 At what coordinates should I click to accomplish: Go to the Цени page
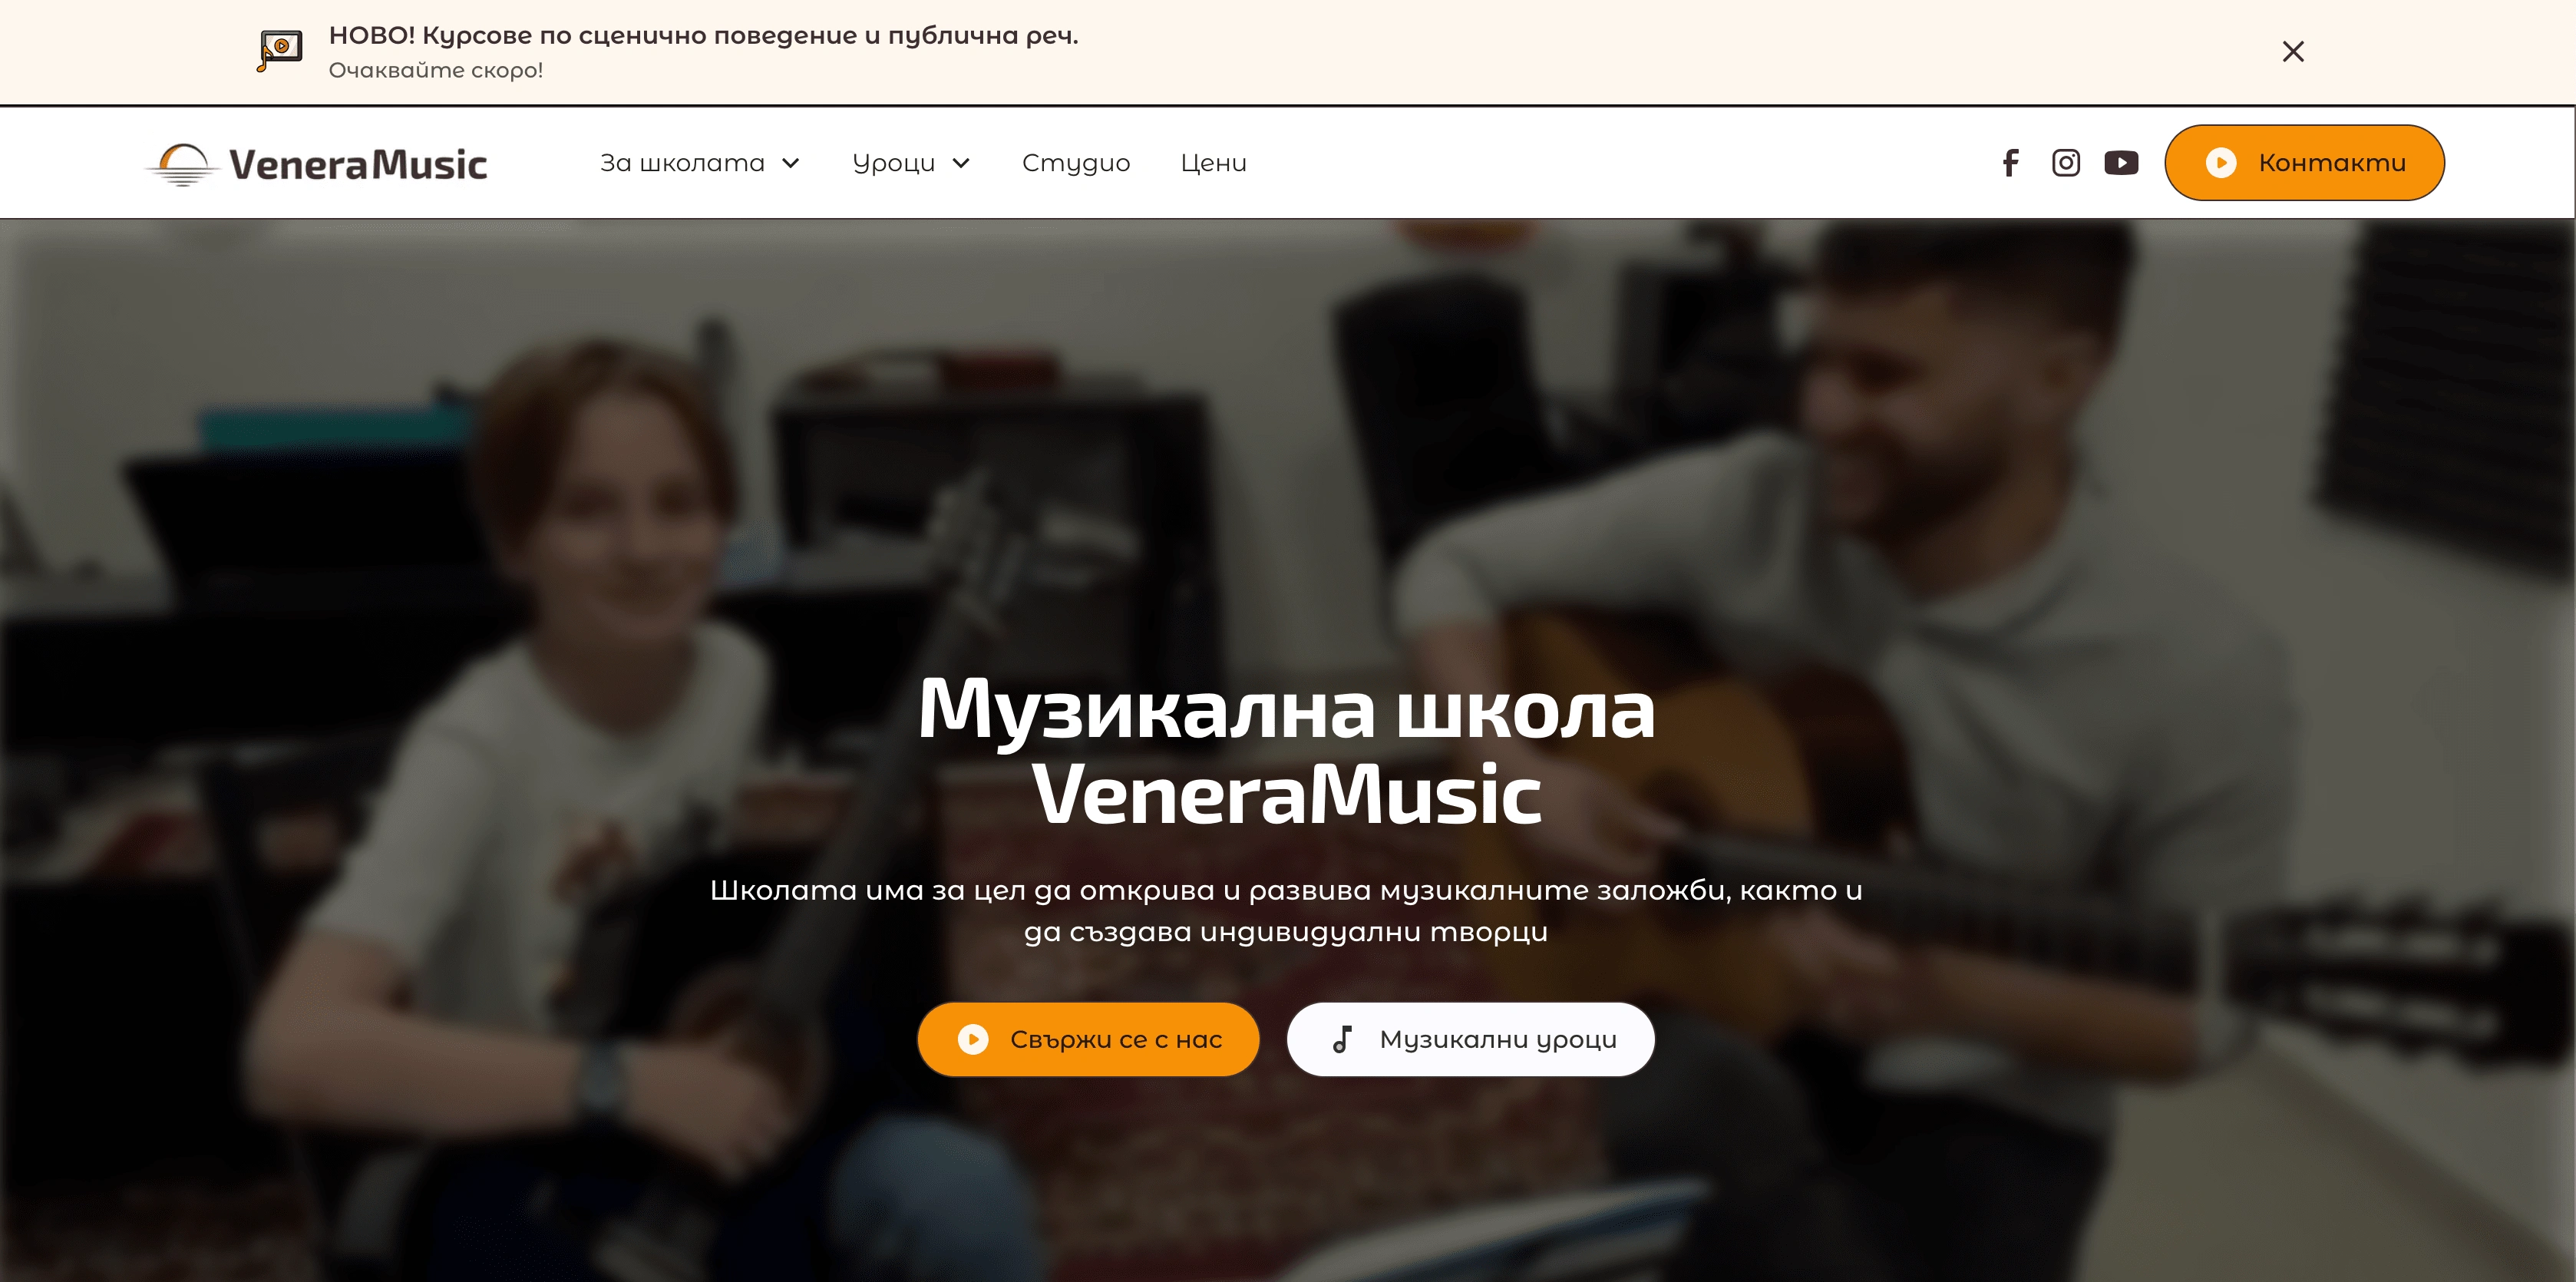(x=1213, y=163)
